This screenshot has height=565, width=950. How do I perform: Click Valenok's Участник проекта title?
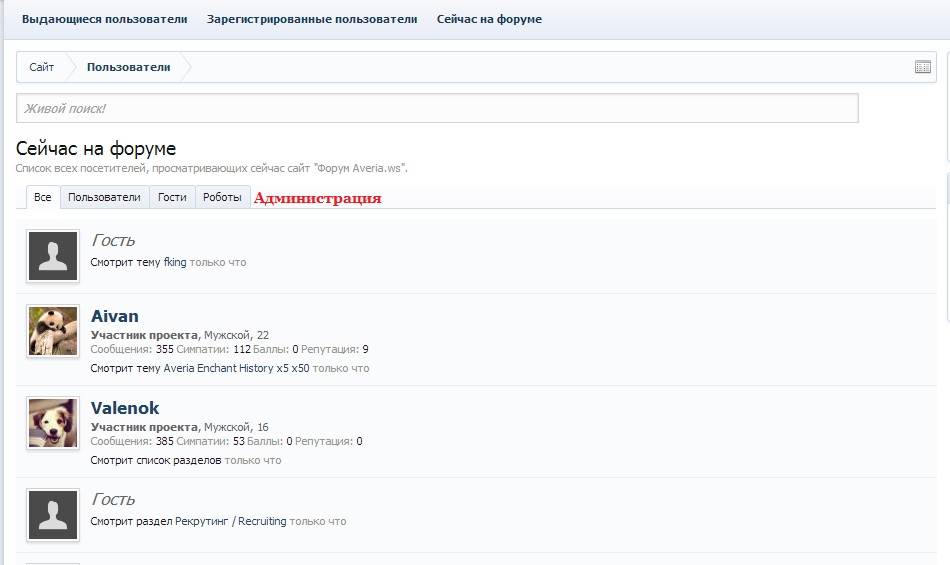(x=144, y=427)
